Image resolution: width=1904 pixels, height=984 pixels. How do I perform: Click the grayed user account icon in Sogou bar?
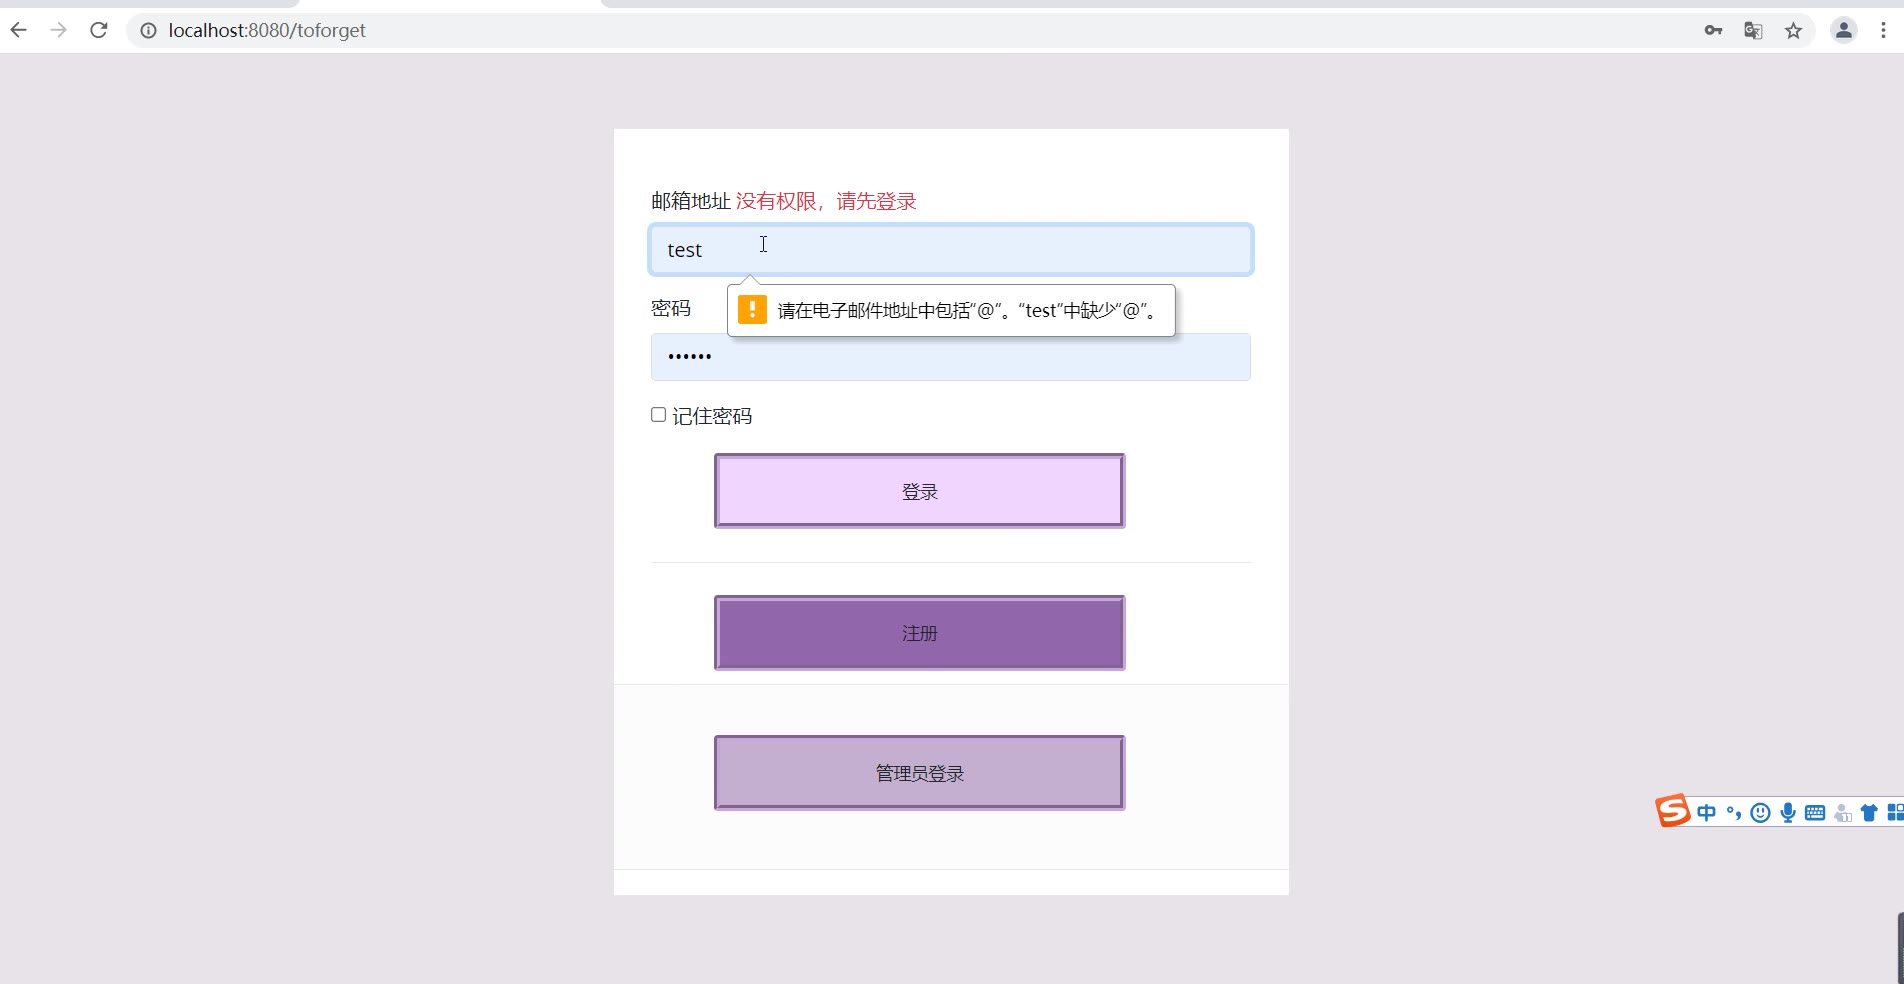1842,813
